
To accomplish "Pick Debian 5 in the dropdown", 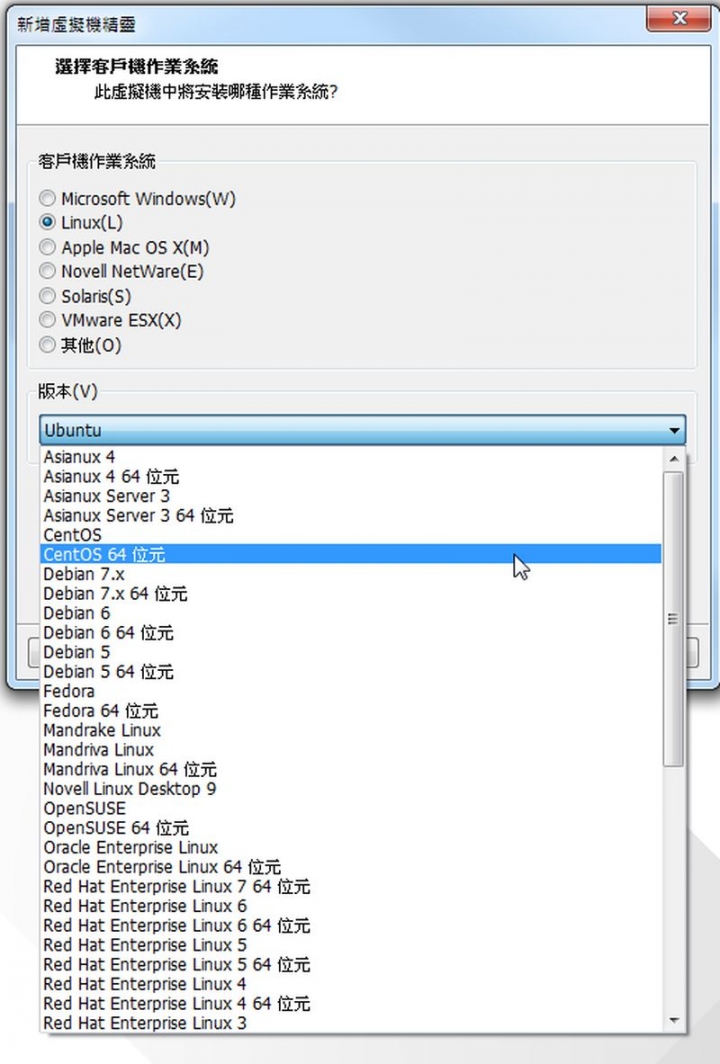I will coord(351,652).
